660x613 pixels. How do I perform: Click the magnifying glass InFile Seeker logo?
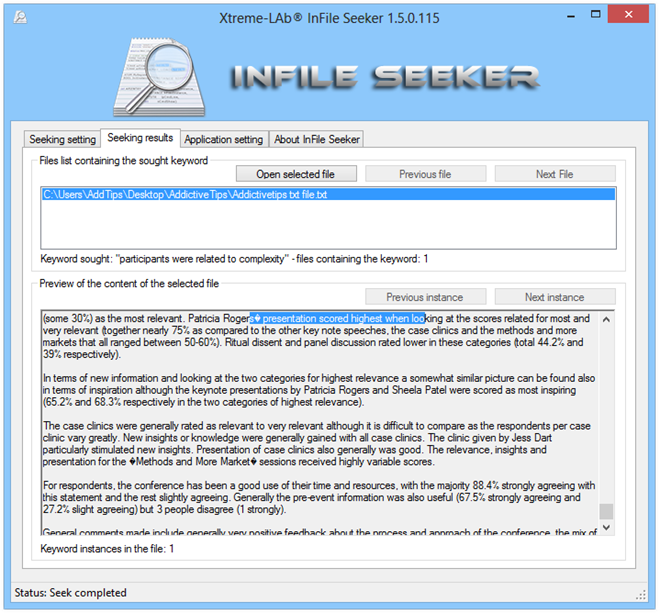click(x=159, y=77)
